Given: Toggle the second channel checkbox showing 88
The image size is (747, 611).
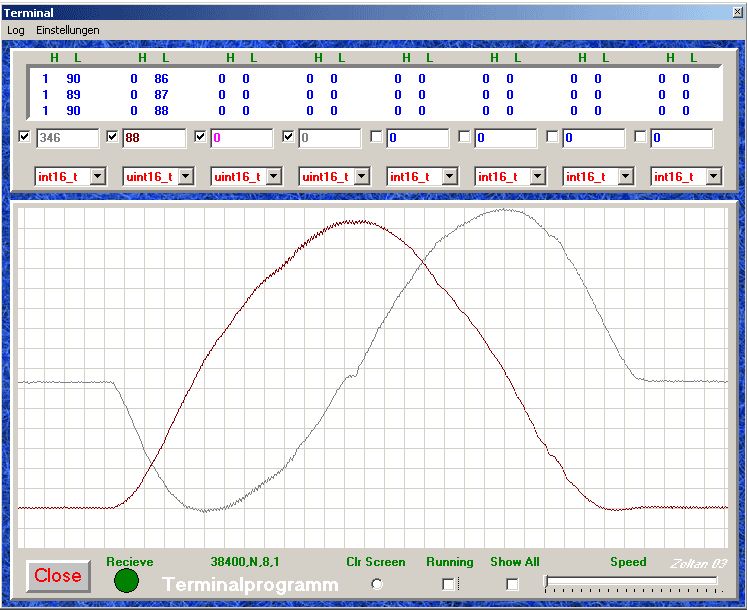Looking at the screenshot, I should (x=113, y=137).
